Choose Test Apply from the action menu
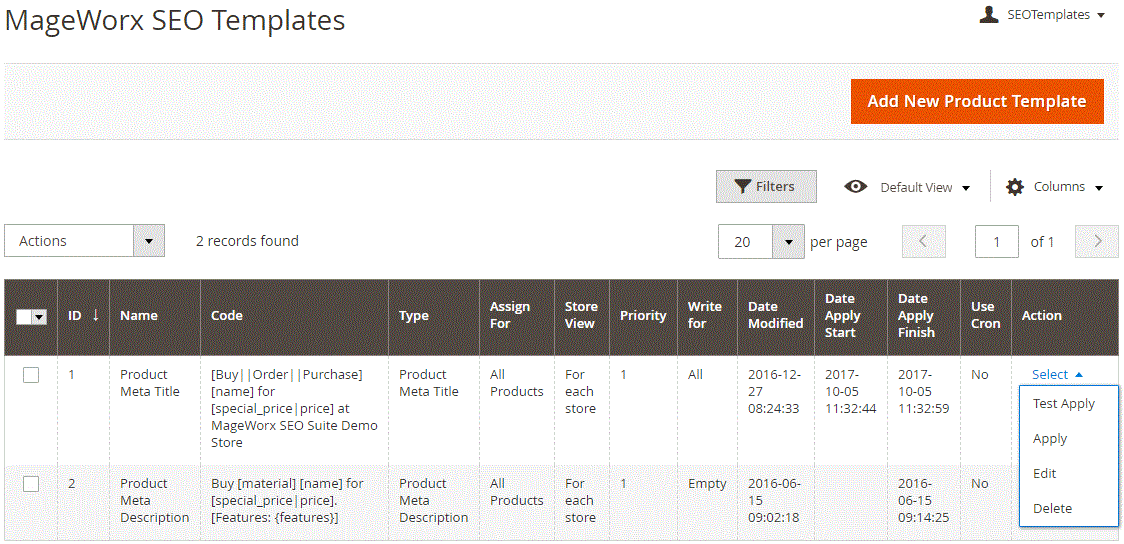 pos(1064,404)
